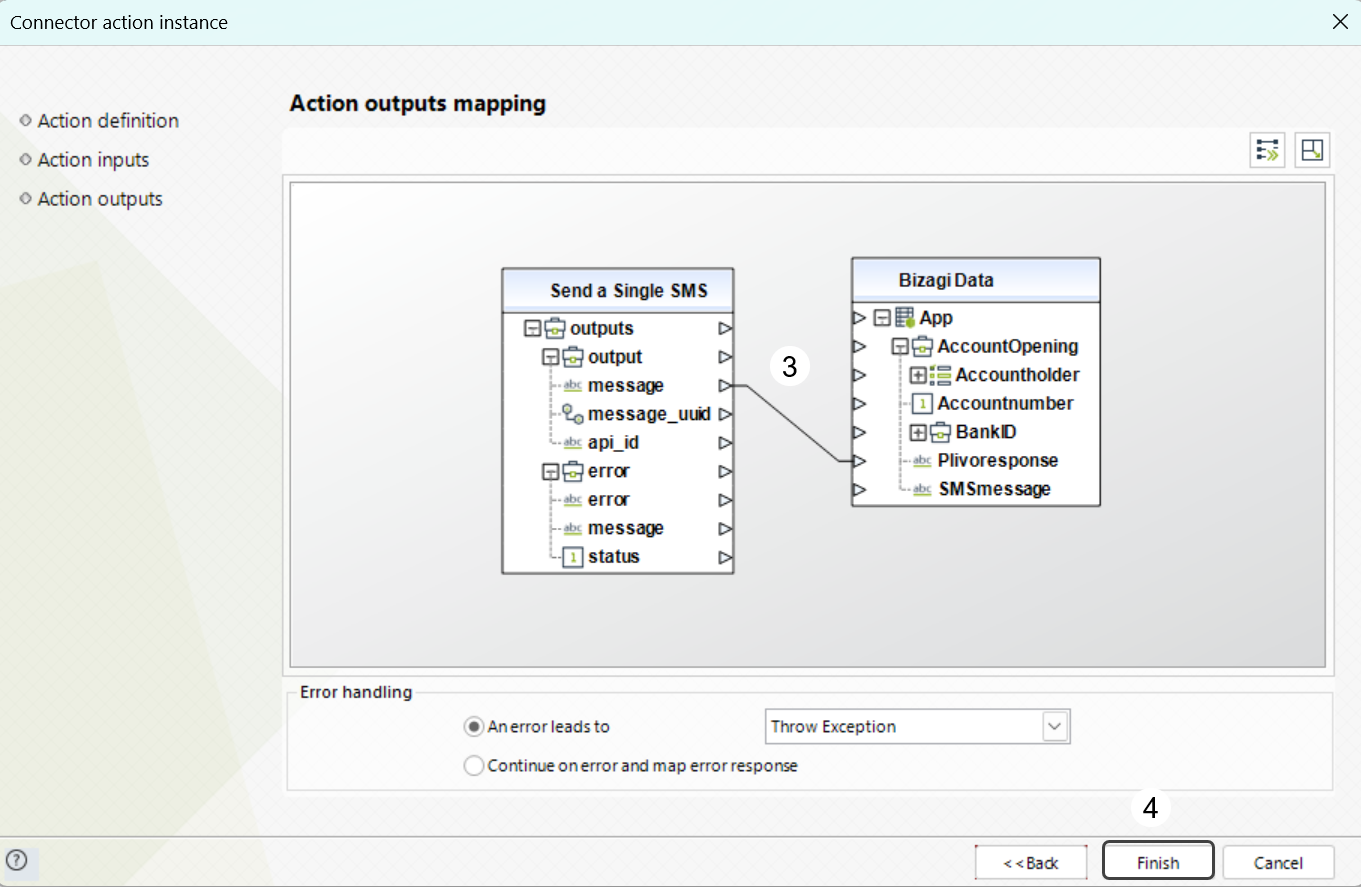Click the Cancel button
1361x887 pixels.
pos(1278,862)
